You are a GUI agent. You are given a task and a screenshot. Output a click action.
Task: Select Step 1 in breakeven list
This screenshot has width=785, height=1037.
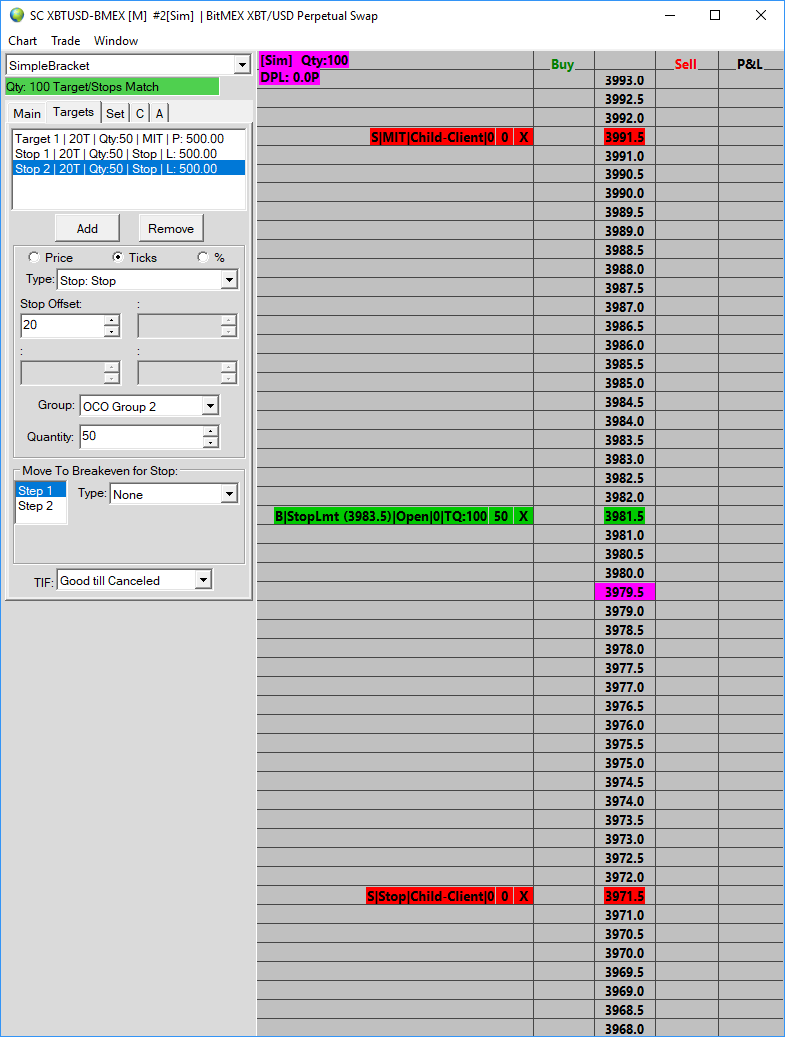[x=40, y=490]
